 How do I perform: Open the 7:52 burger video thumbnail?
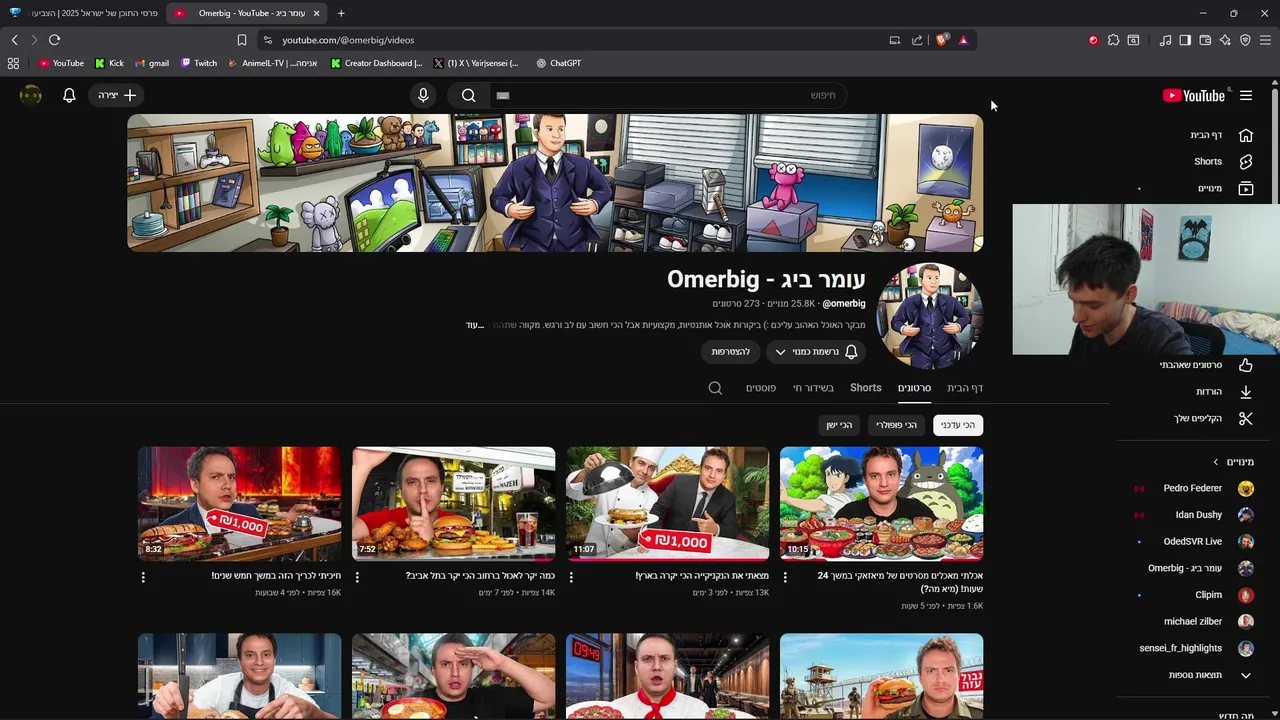[x=453, y=504]
